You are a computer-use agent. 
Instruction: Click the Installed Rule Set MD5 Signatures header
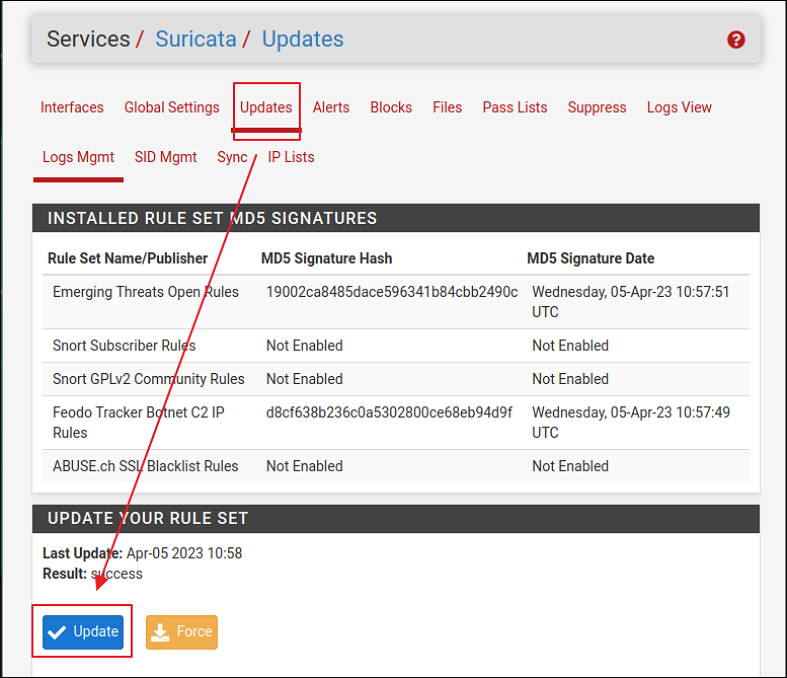(212, 218)
